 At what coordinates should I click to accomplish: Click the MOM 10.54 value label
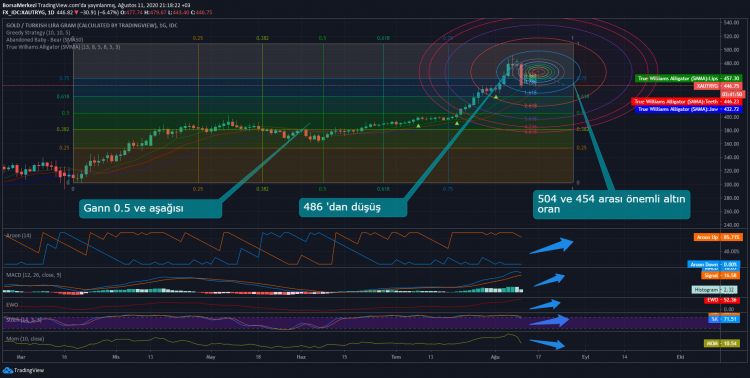click(721, 343)
